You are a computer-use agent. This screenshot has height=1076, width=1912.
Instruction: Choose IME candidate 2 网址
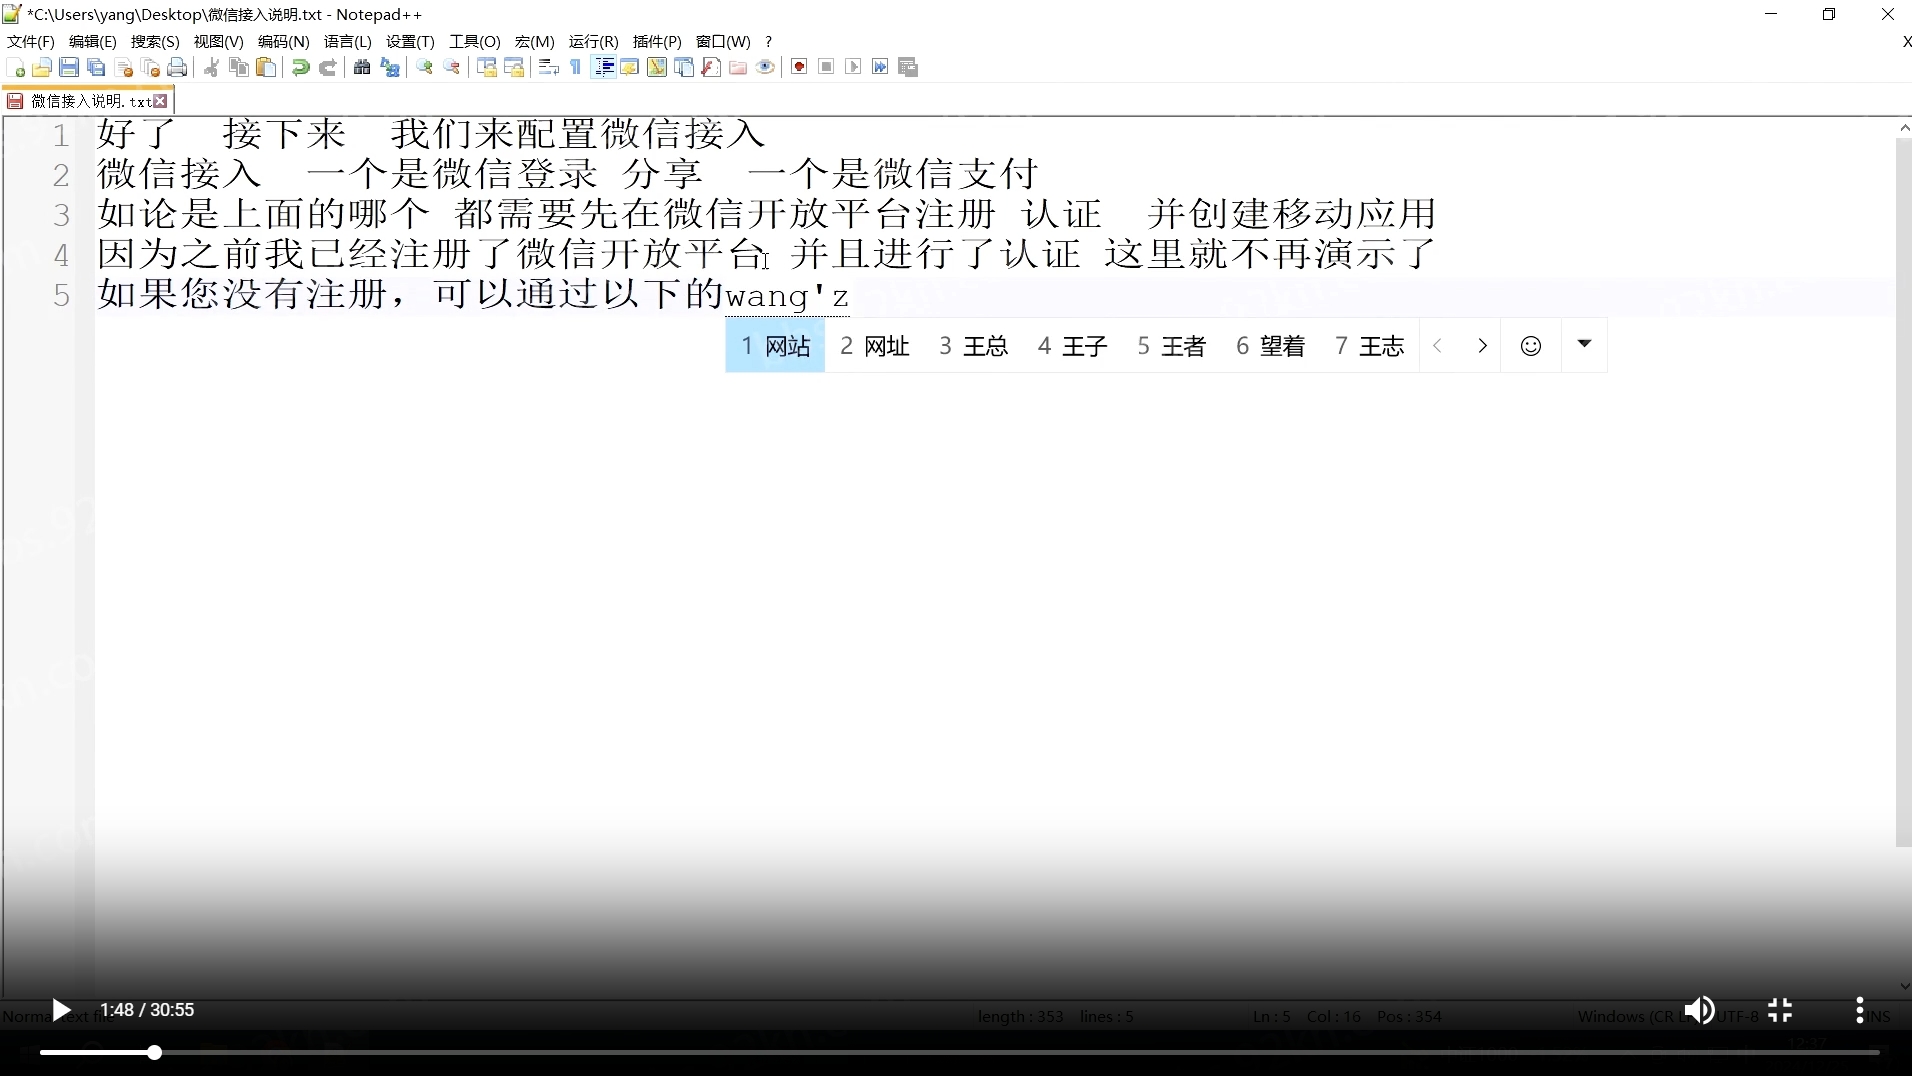[874, 346]
